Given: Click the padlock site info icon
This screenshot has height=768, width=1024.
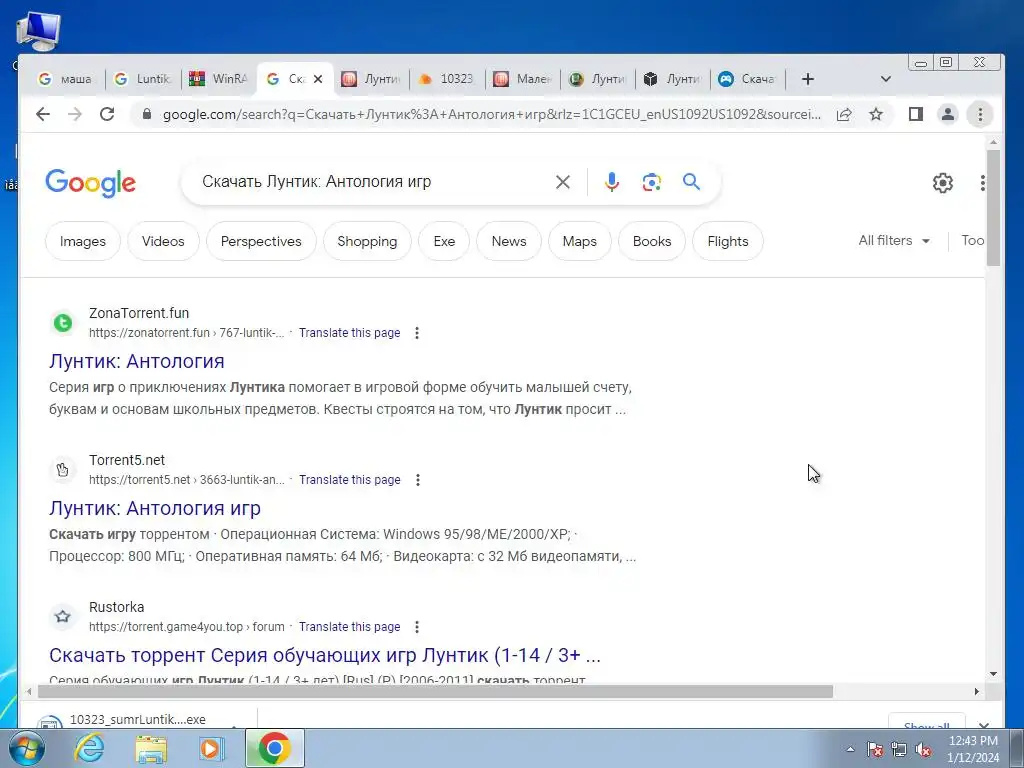Looking at the screenshot, I should coord(147,114).
